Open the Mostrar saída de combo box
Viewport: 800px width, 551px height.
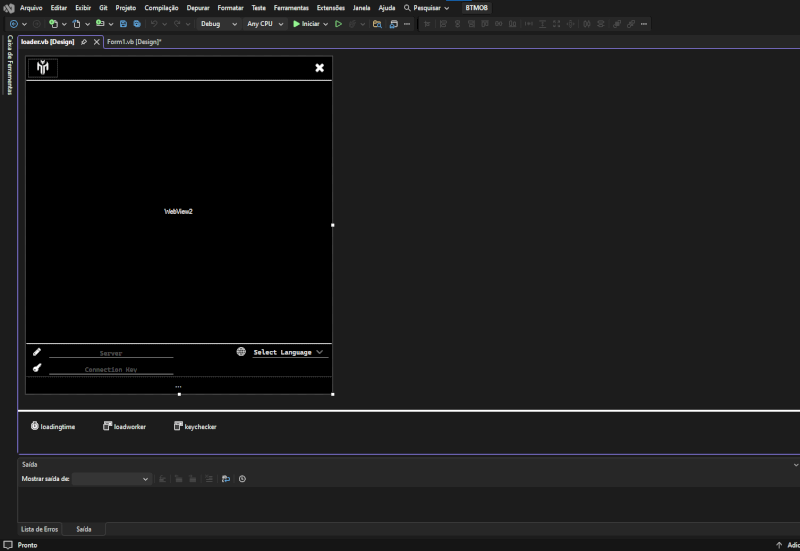111,479
